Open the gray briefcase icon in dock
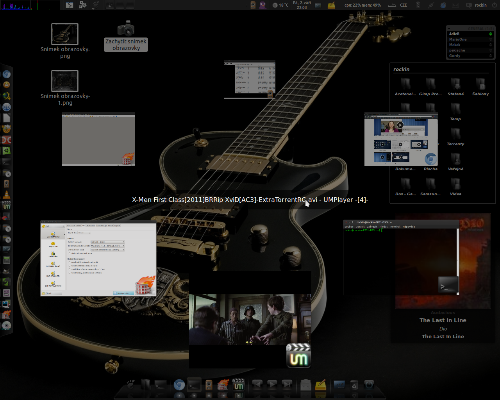Viewport: 500px width, 400px height. [x=305, y=385]
